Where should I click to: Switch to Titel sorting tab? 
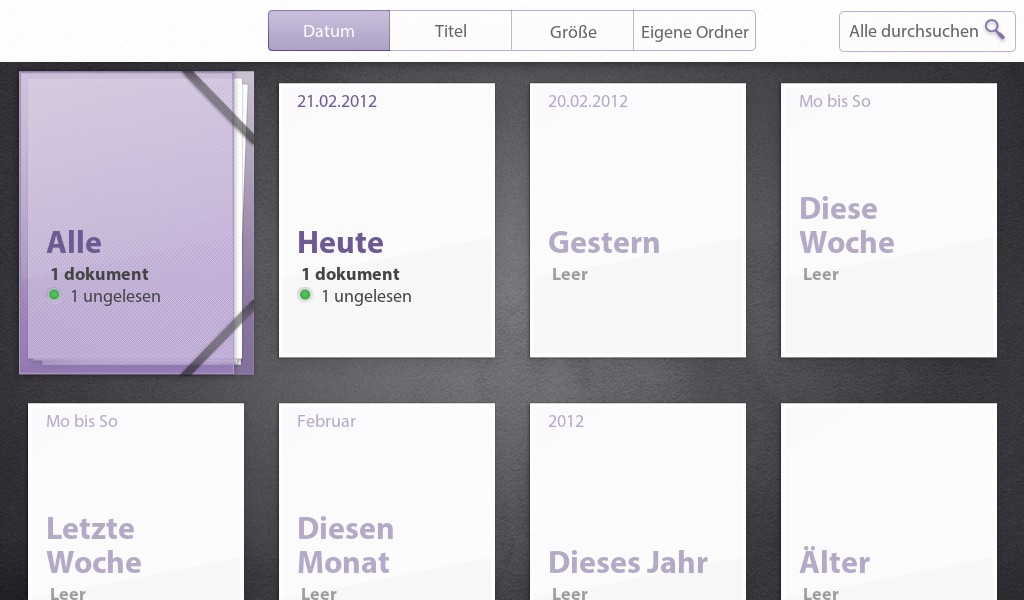click(x=451, y=31)
